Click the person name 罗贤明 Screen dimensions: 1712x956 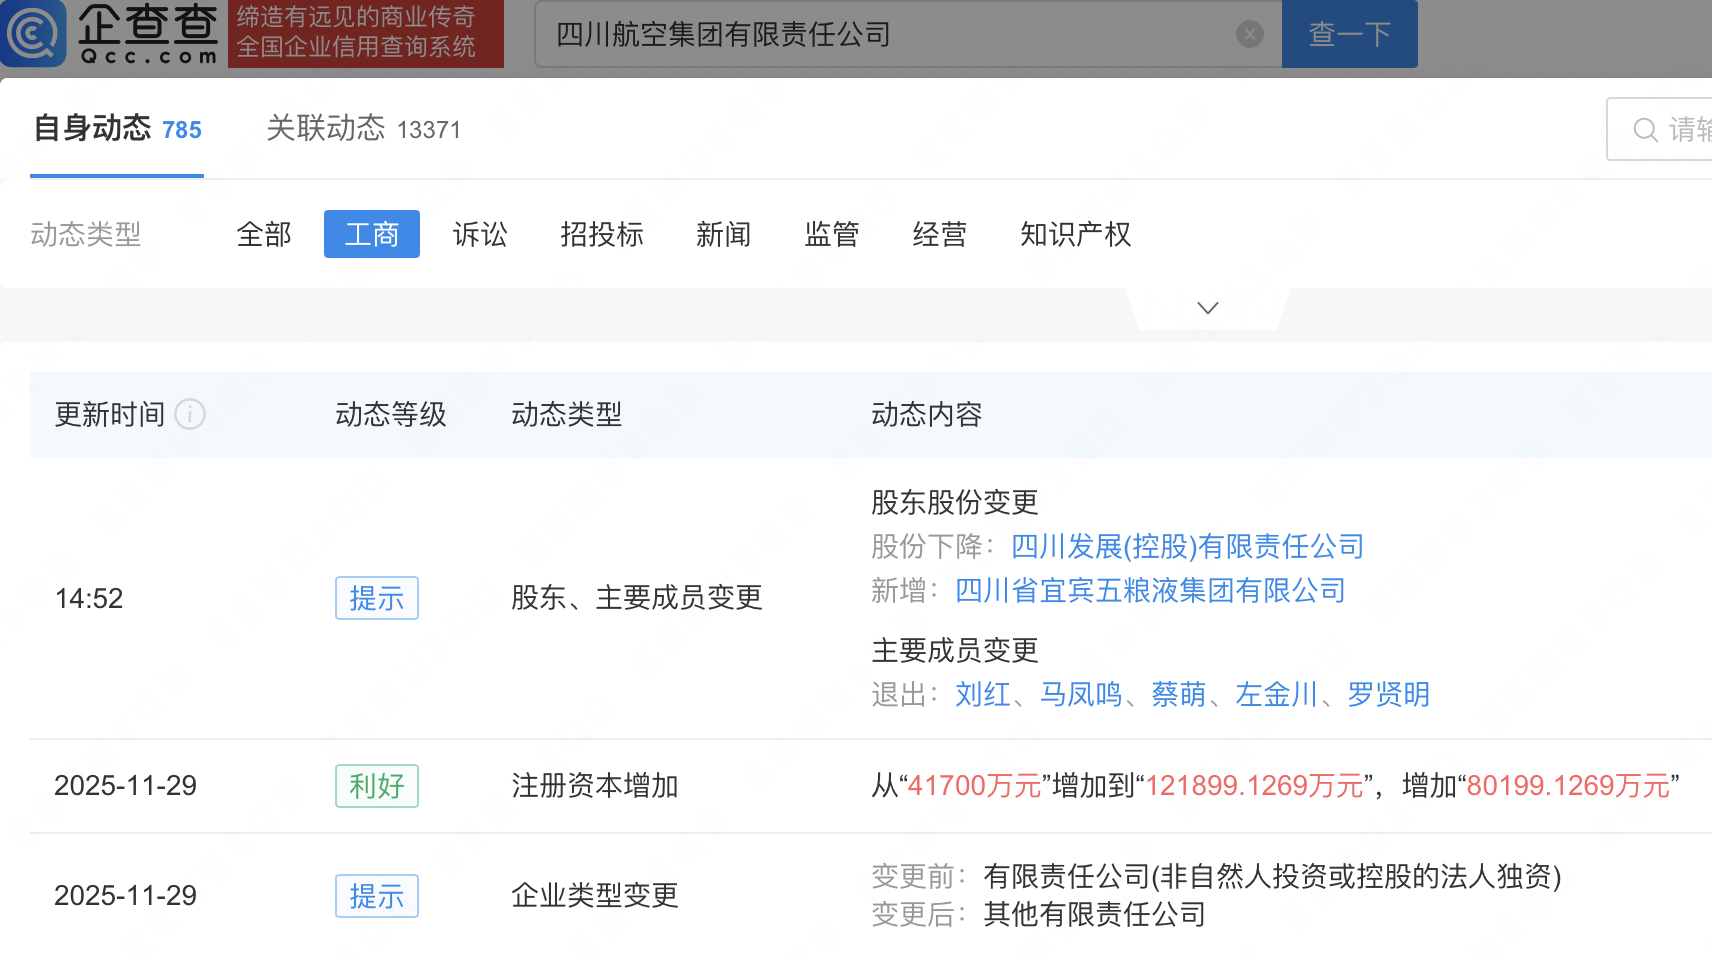point(1388,694)
